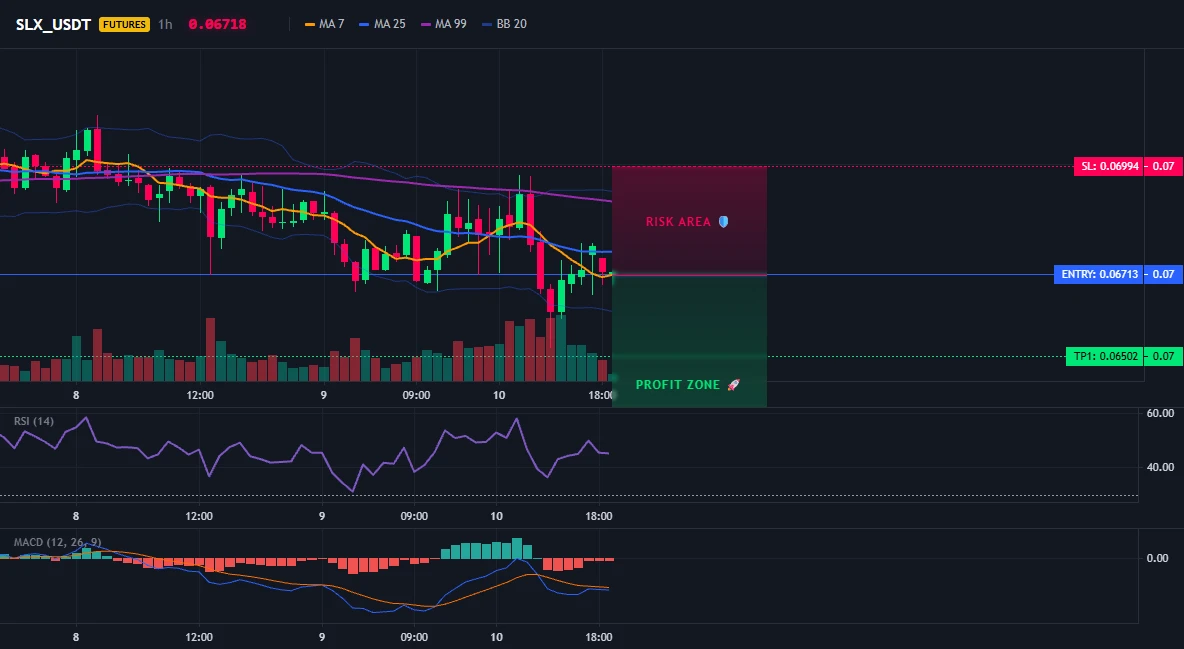Viewport: 1184px width, 649px height.
Task: Click the 18:00 label under the RSI panel
Action: coord(599,516)
